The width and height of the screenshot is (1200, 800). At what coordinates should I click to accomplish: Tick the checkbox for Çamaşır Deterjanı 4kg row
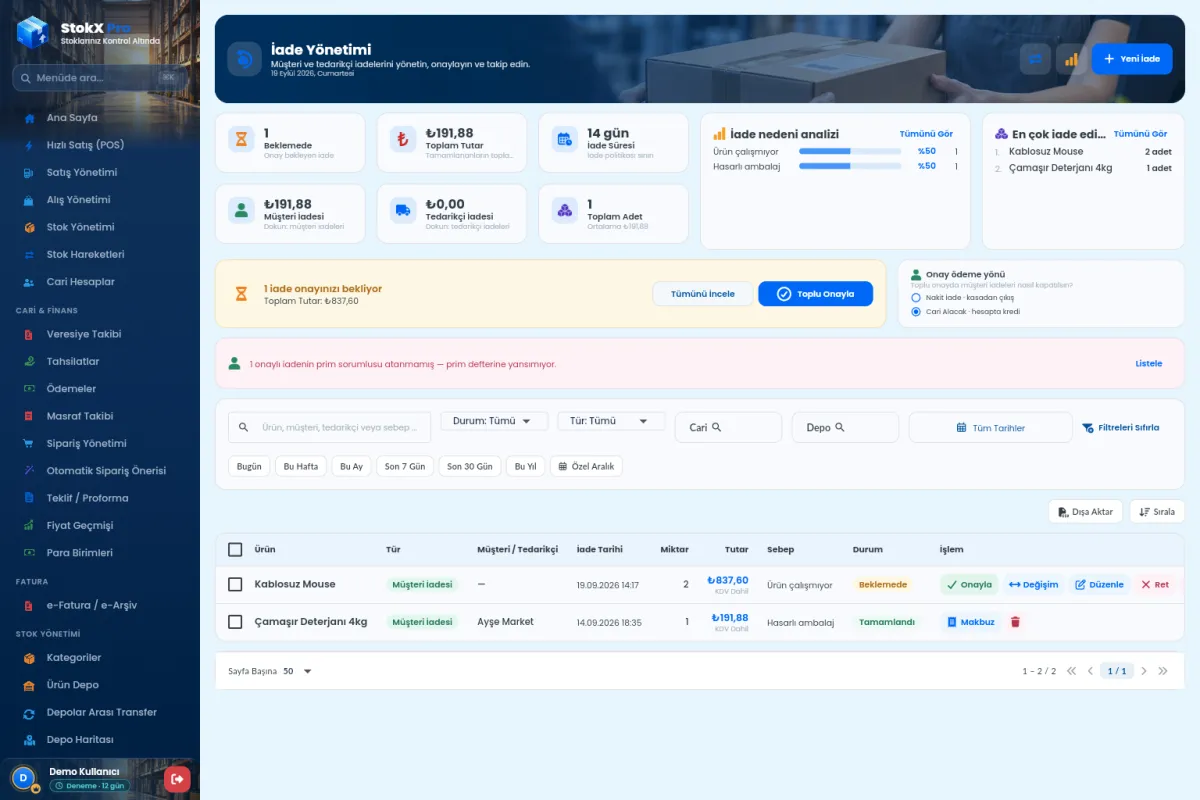coord(235,622)
